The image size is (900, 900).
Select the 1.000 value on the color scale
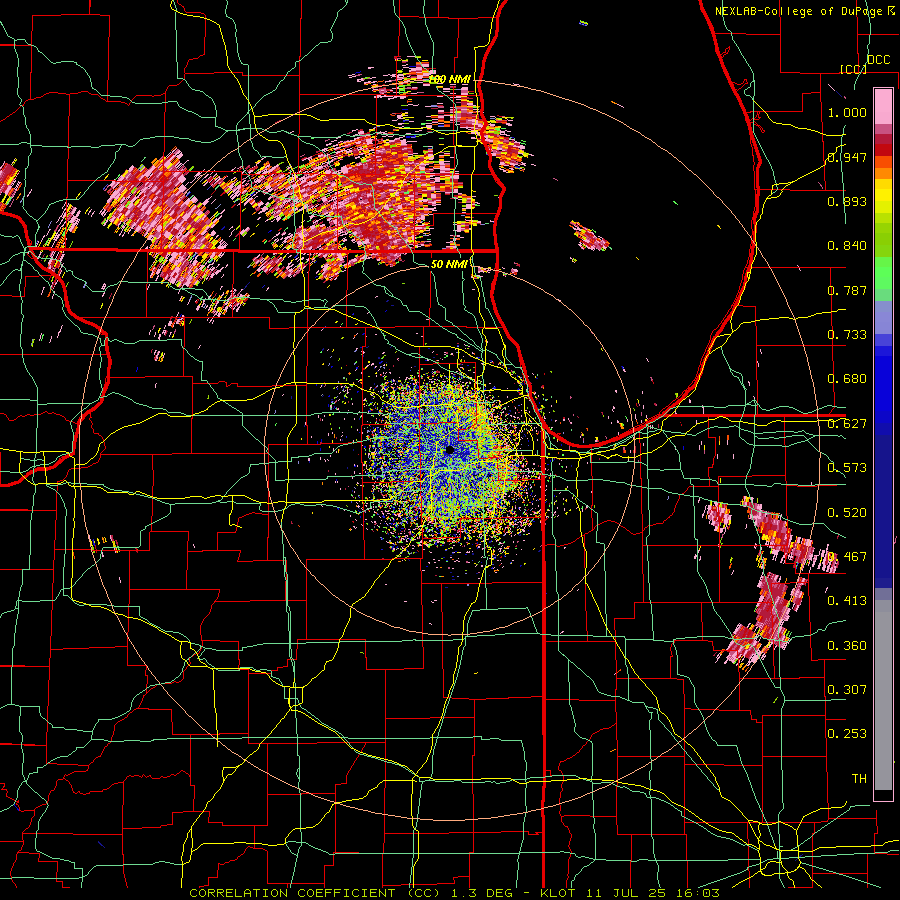click(847, 112)
